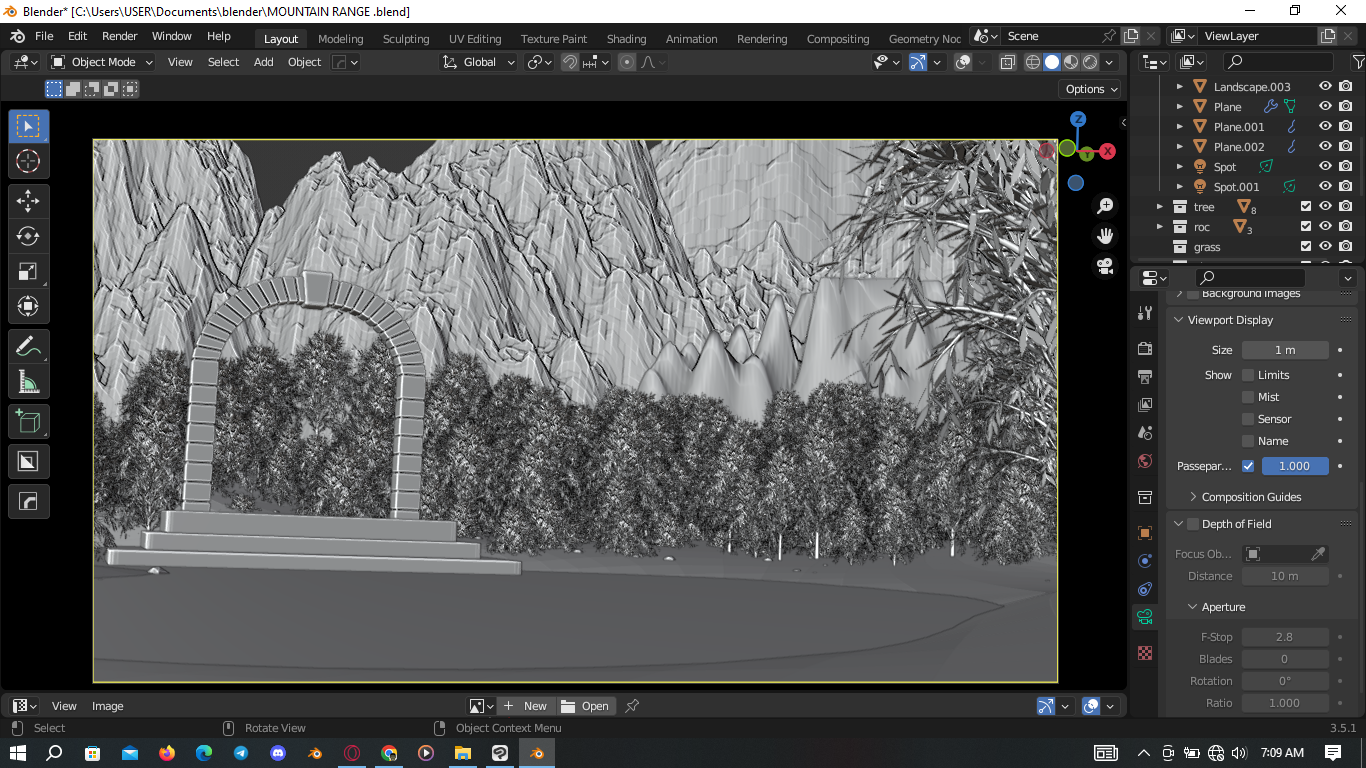The image size is (1366, 768).
Task: Open the Render menu
Action: (120, 36)
